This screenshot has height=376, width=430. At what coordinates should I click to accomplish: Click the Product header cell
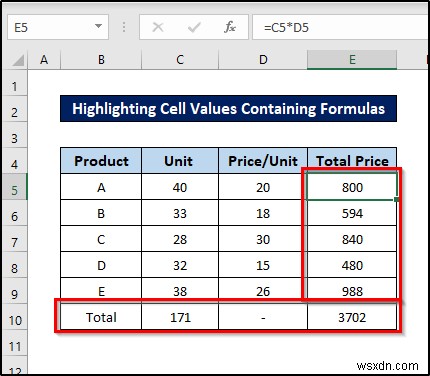pos(101,161)
